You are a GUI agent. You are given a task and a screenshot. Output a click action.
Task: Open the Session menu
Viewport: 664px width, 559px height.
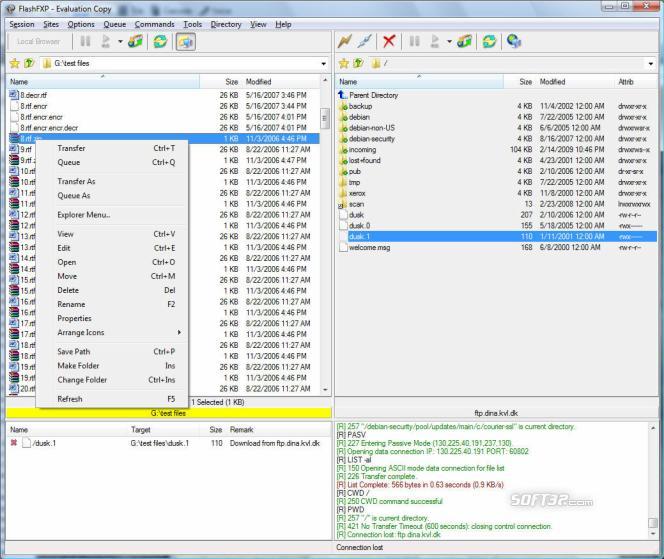coord(22,25)
